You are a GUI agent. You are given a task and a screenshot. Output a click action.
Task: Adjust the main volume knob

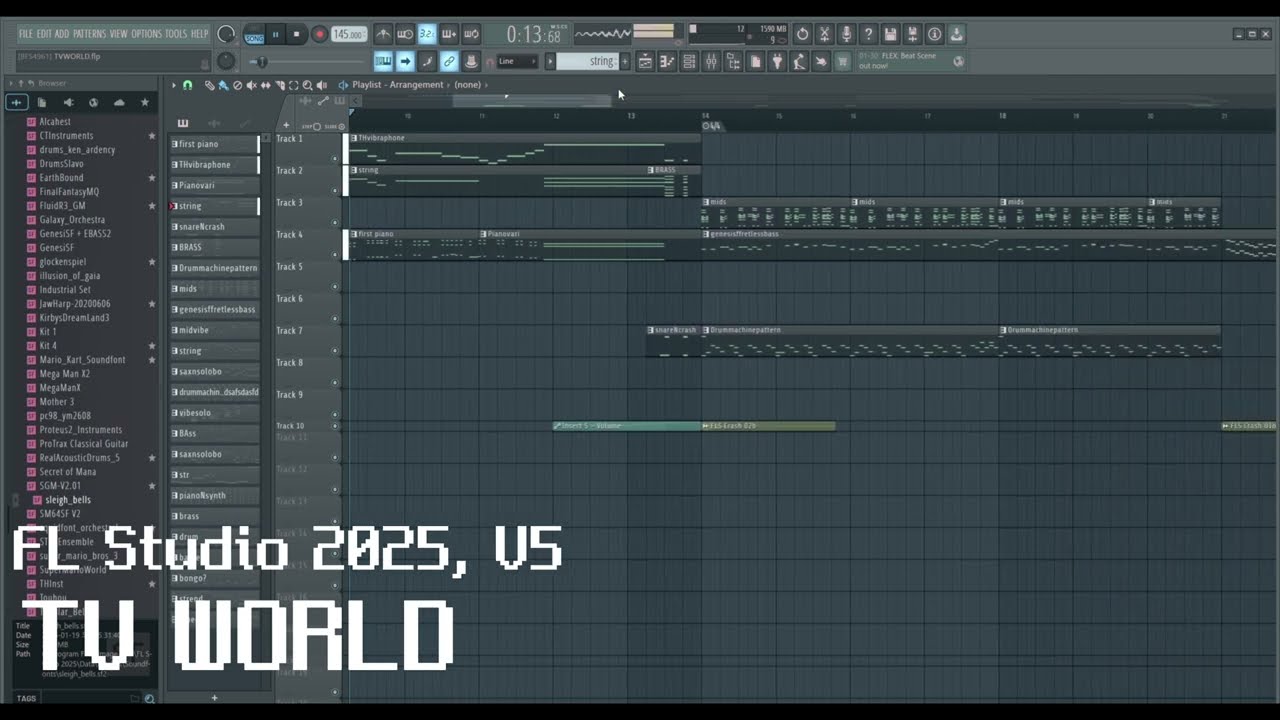pyautogui.click(x=226, y=34)
